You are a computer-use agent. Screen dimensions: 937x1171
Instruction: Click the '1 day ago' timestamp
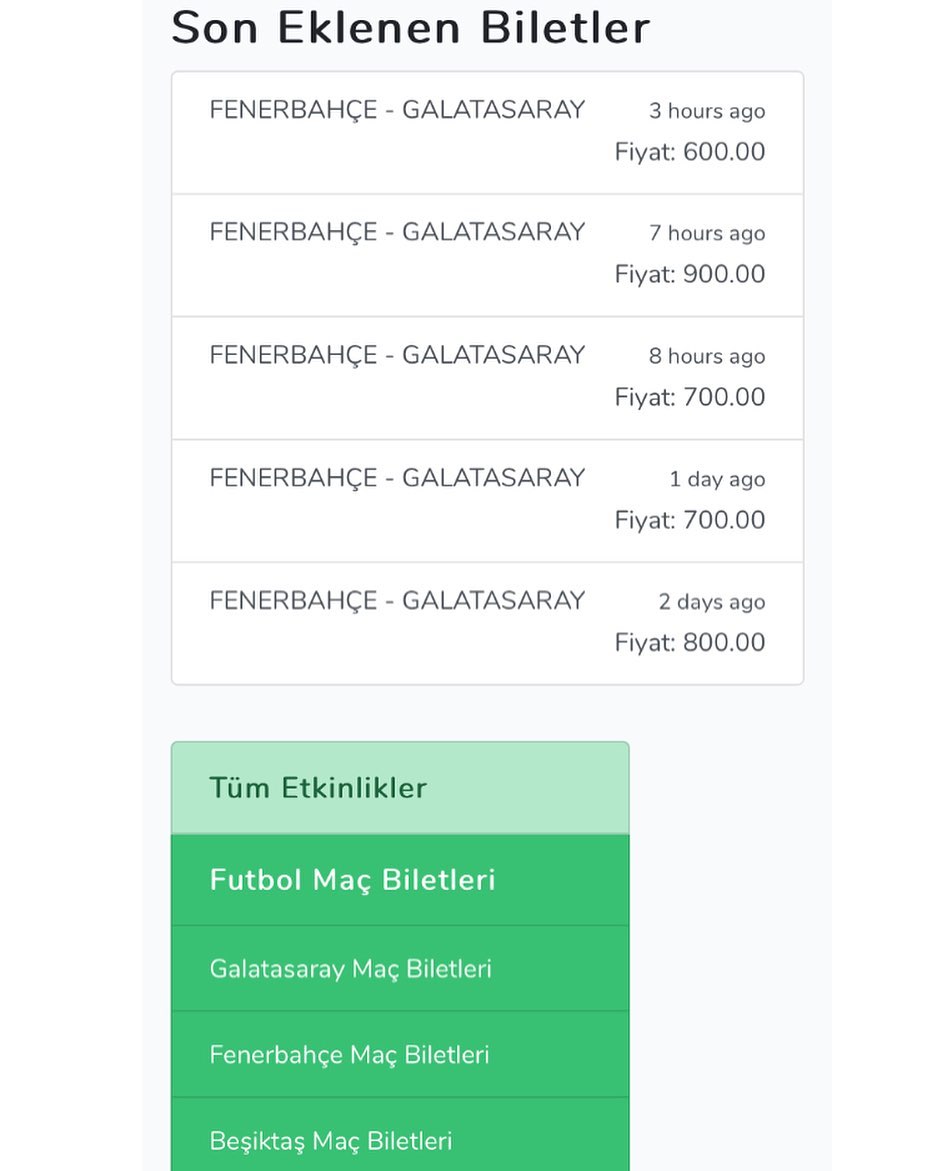click(717, 479)
